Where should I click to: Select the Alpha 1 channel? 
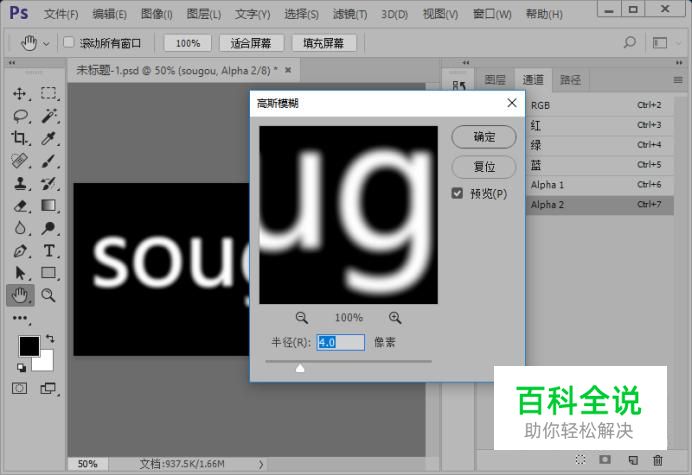click(x=600, y=185)
